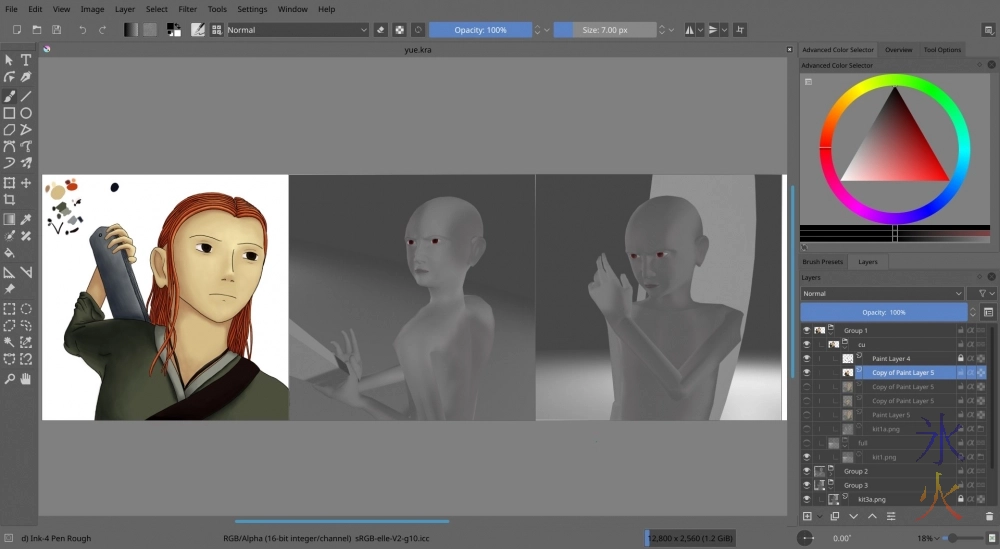Toggle visibility of Group 2 layer

[806, 470]
